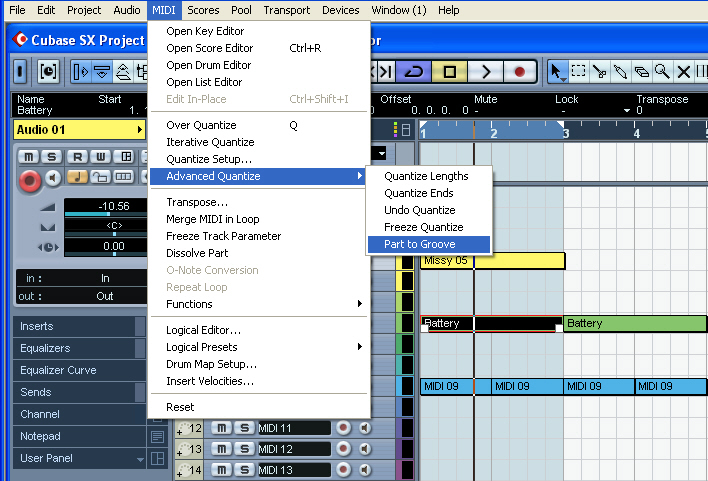Open the Transport menu

click(287, 10)
